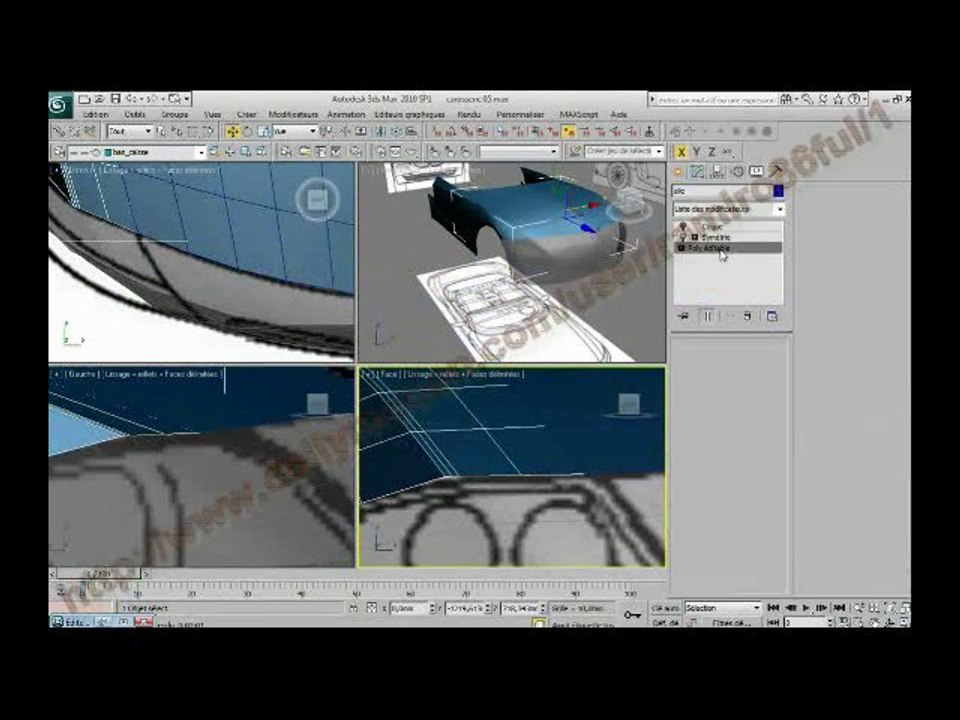Image resolution: width=960 pixels, height=720 pixels.
Task: Toggle the Show End Result button under the stack
Action: pyautogui.click(x=707, y=316)
